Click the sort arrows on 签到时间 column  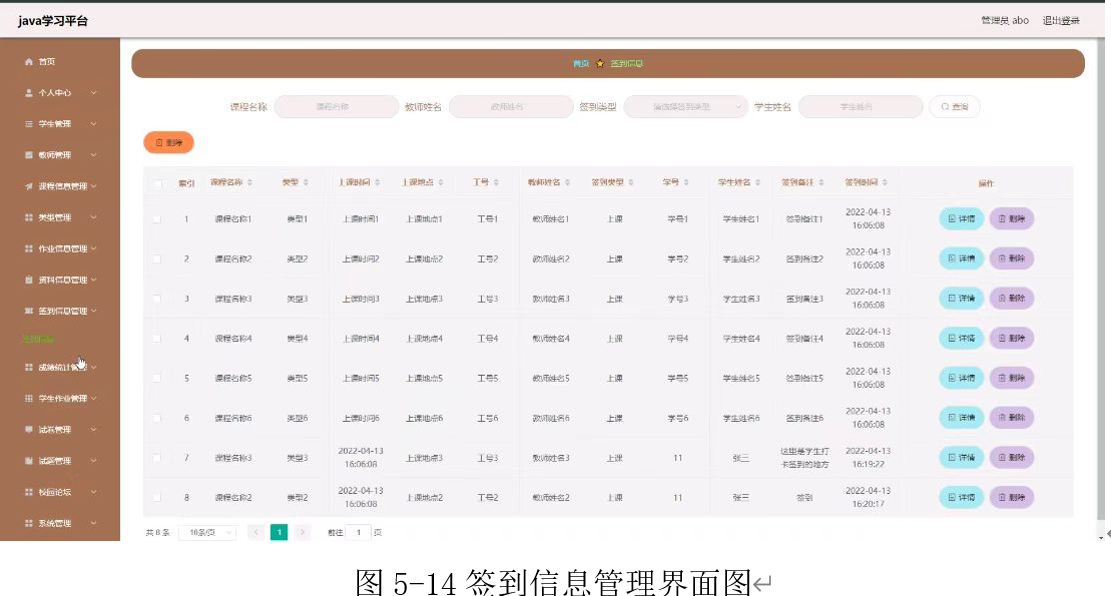[884, 183]
